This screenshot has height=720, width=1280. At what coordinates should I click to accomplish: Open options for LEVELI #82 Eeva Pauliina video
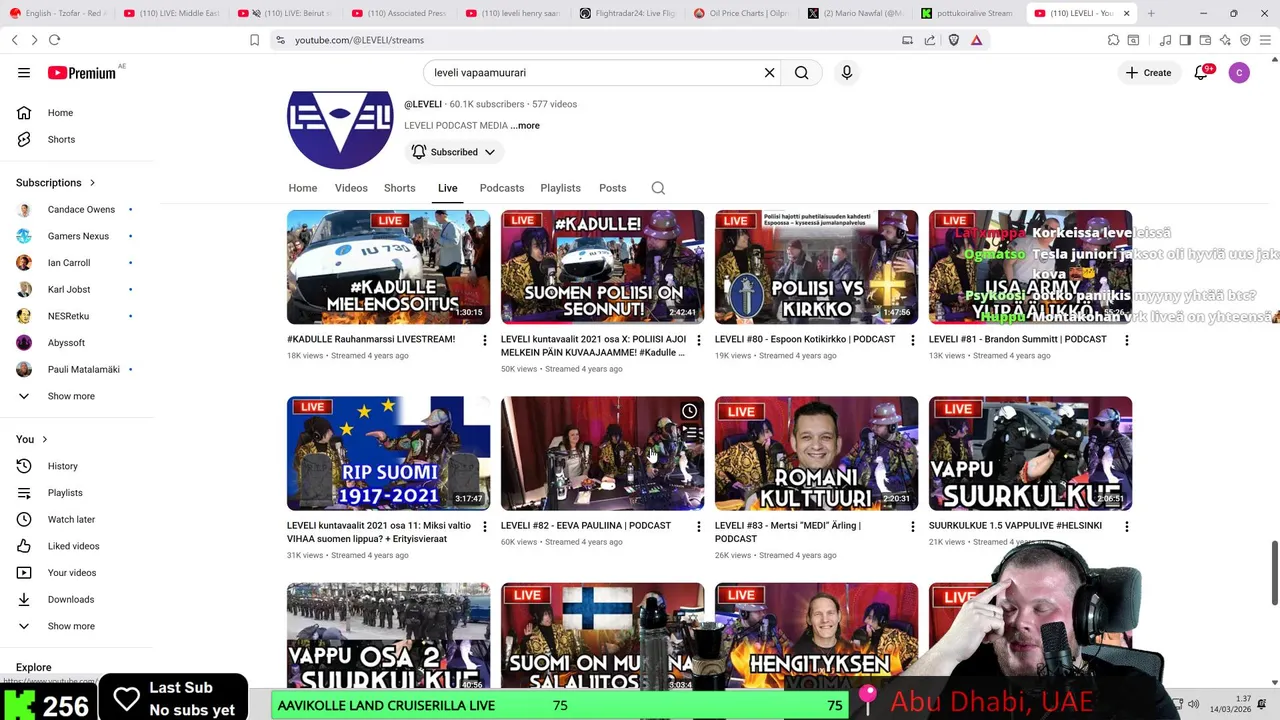(x=698, y=526)
